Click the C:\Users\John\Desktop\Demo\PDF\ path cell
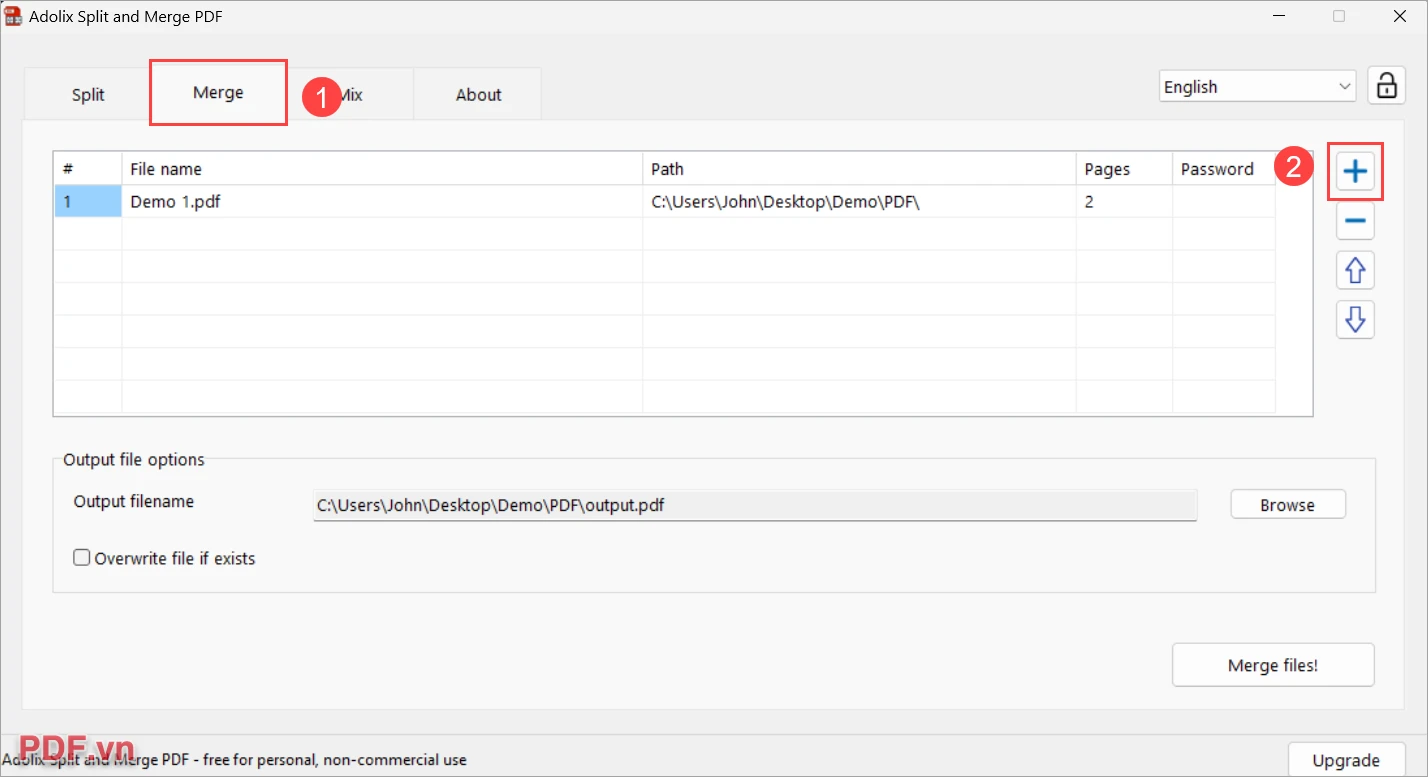 click(859, 201)
